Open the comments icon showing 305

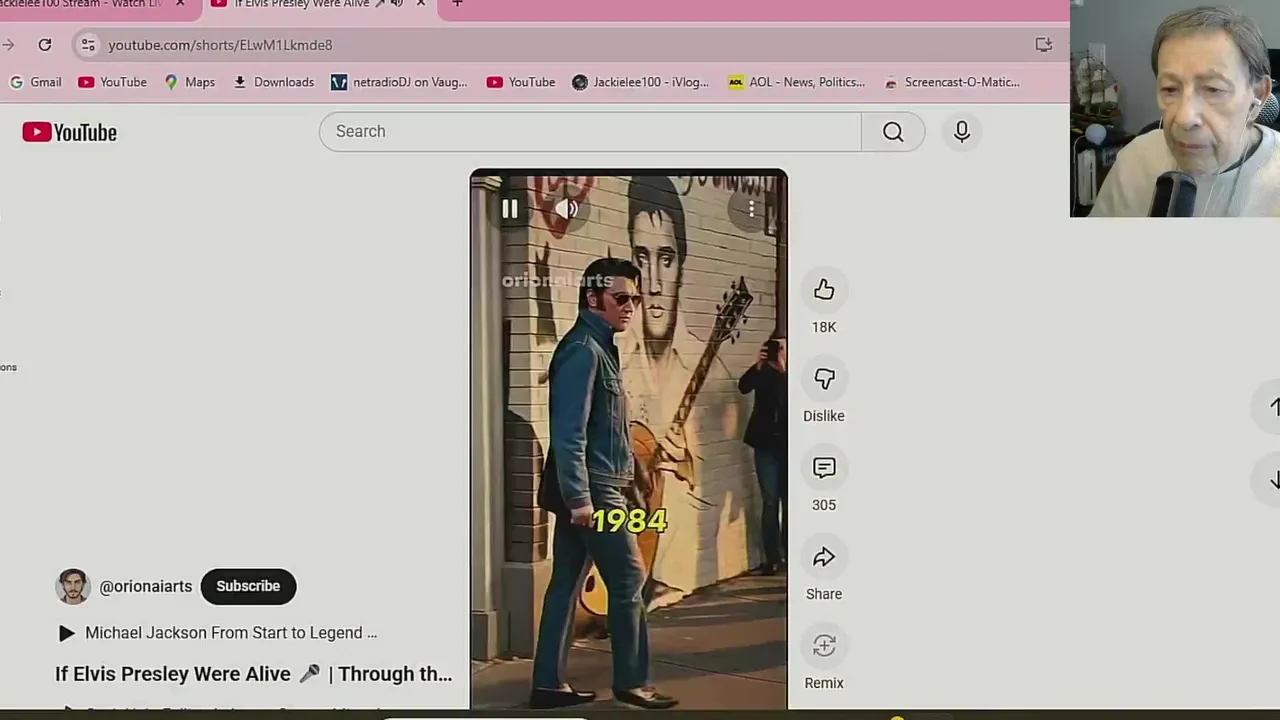[824, 468]
